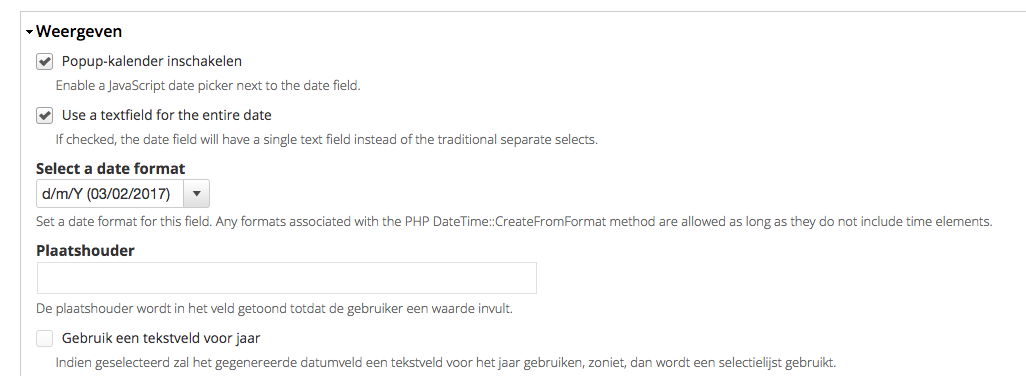Click the 'De plaatshouder wordt' description text
Screen dimensions: 1026x376
[x=275, y=308]
